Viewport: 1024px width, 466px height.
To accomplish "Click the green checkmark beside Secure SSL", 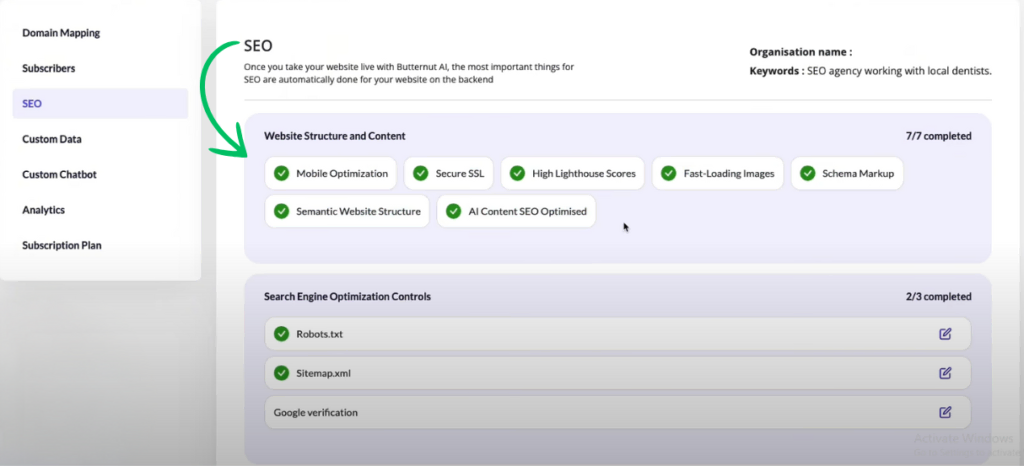I will pyautogui.click(x=420, y=173).
